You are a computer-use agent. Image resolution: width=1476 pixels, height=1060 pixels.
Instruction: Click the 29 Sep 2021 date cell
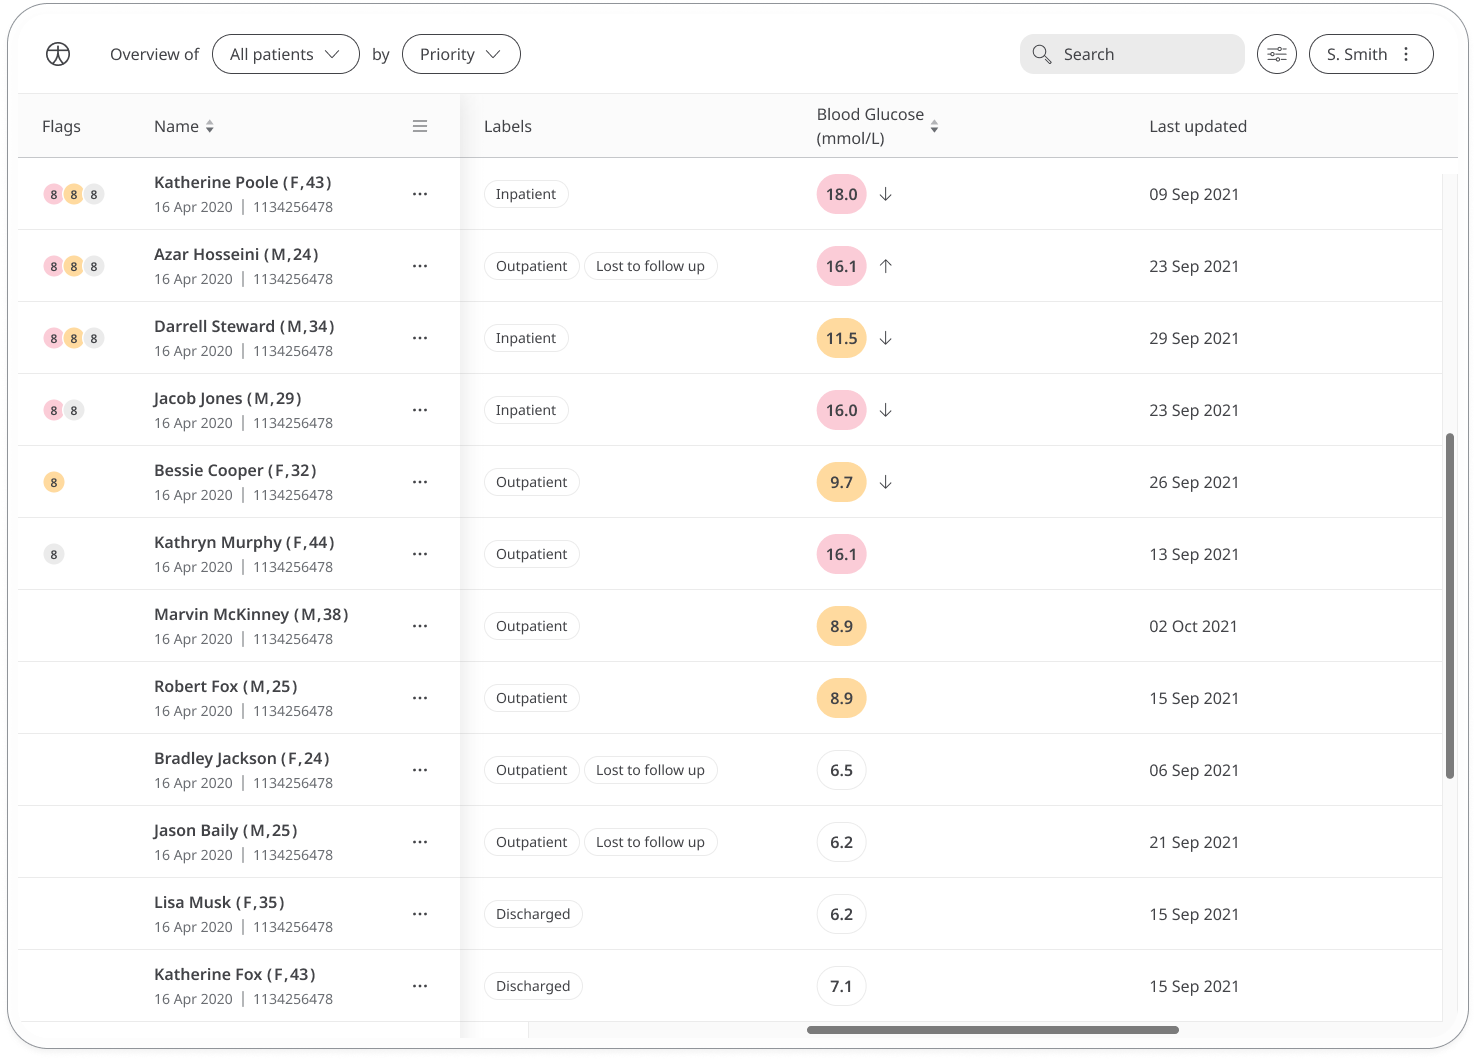coord(1194,338)
